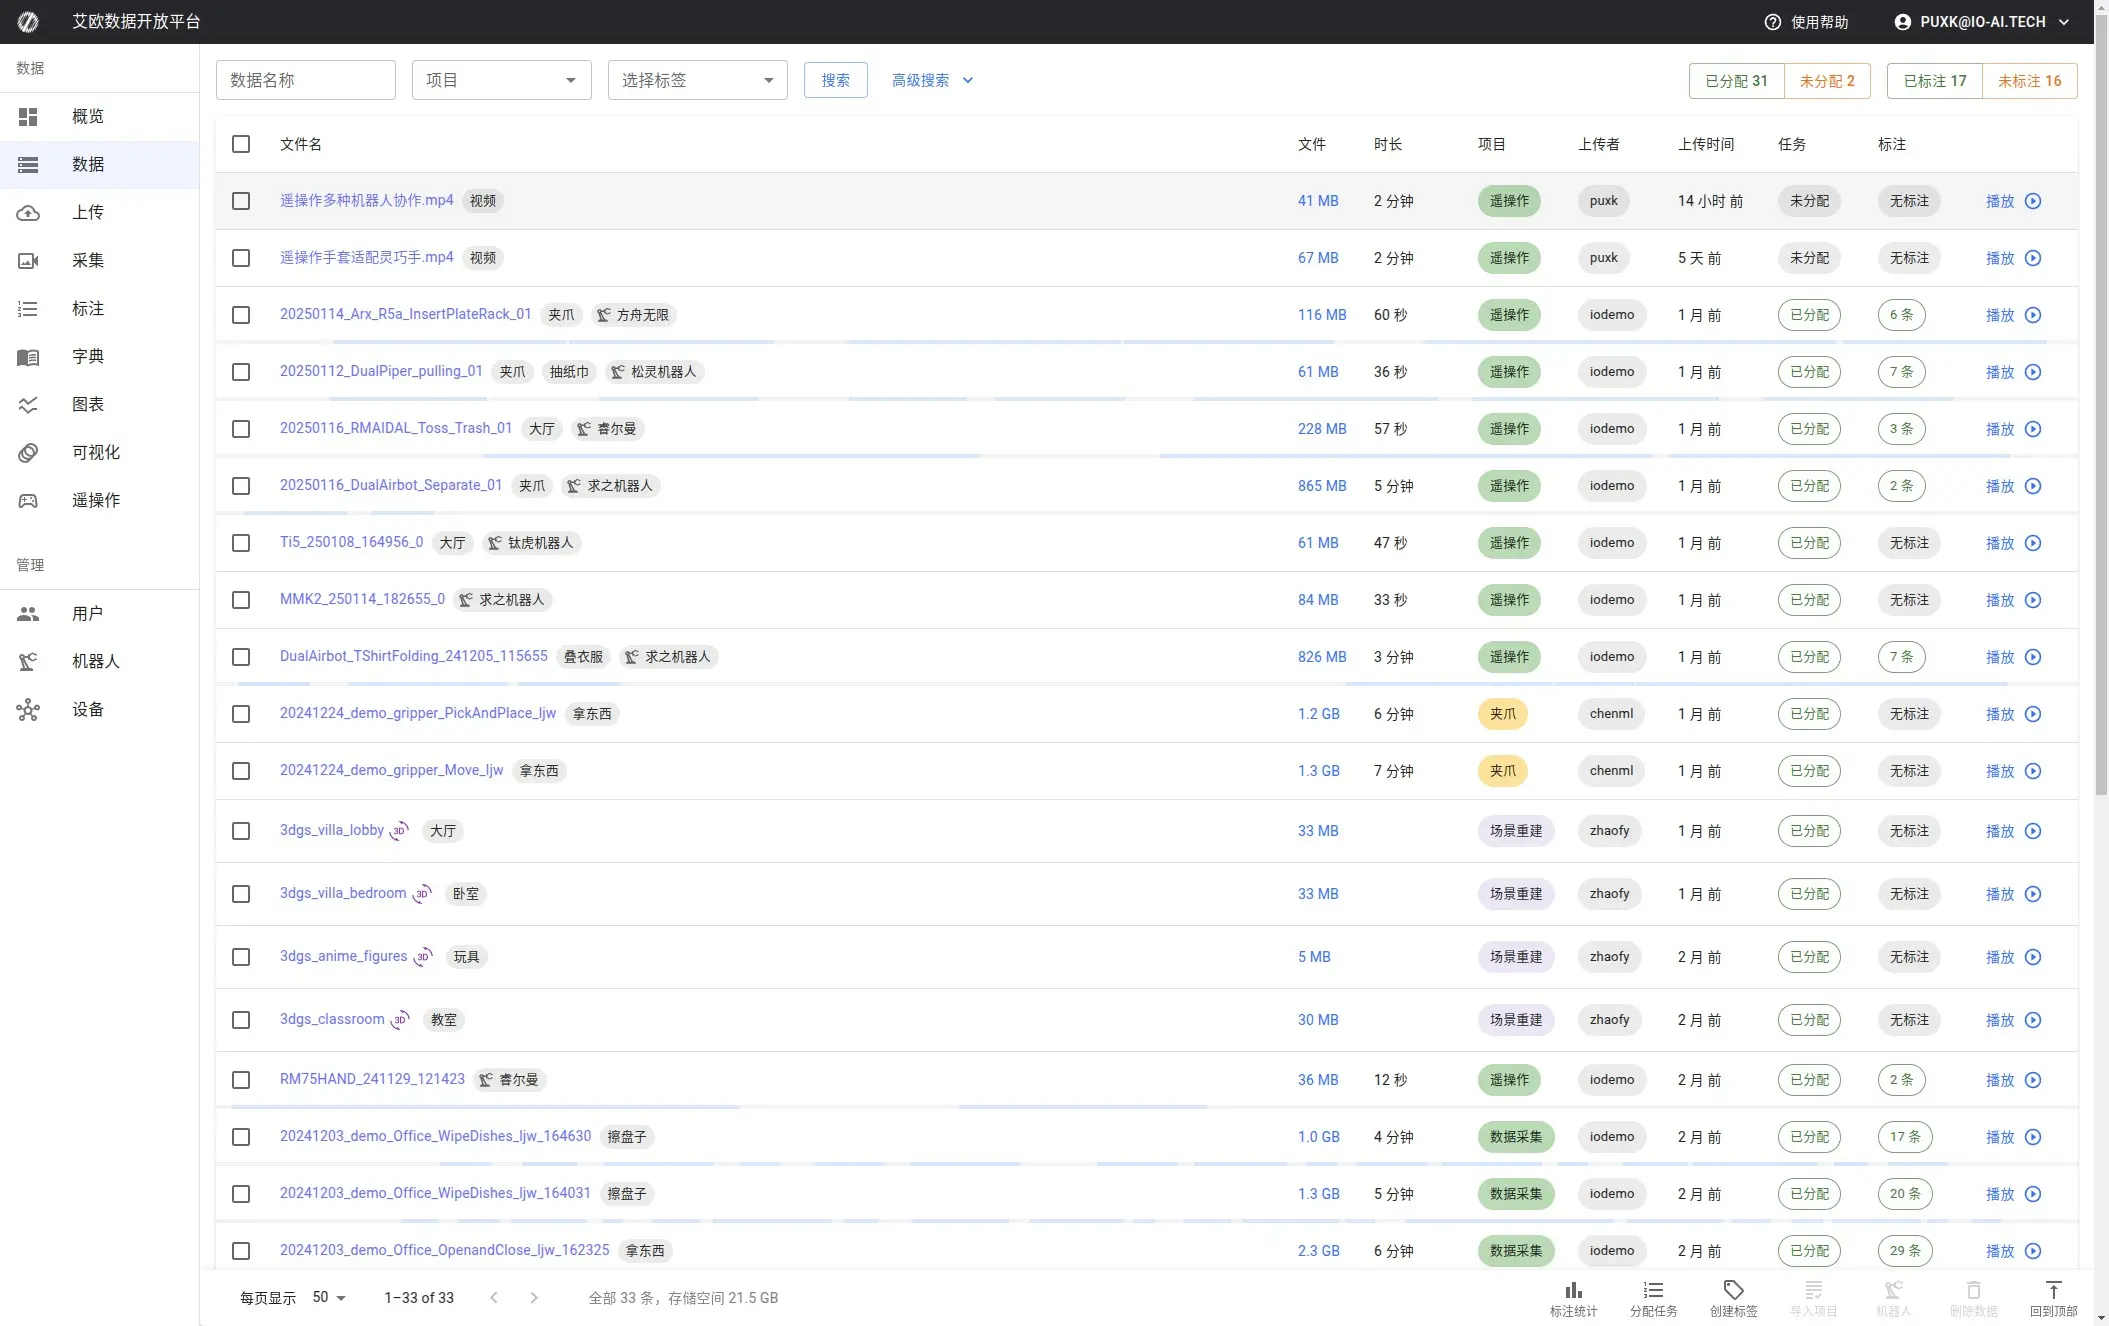Viewport: 2109px width, 1326px height.
Task: Open the 项目 dropdown filter
Action: [x=501, y=80]
